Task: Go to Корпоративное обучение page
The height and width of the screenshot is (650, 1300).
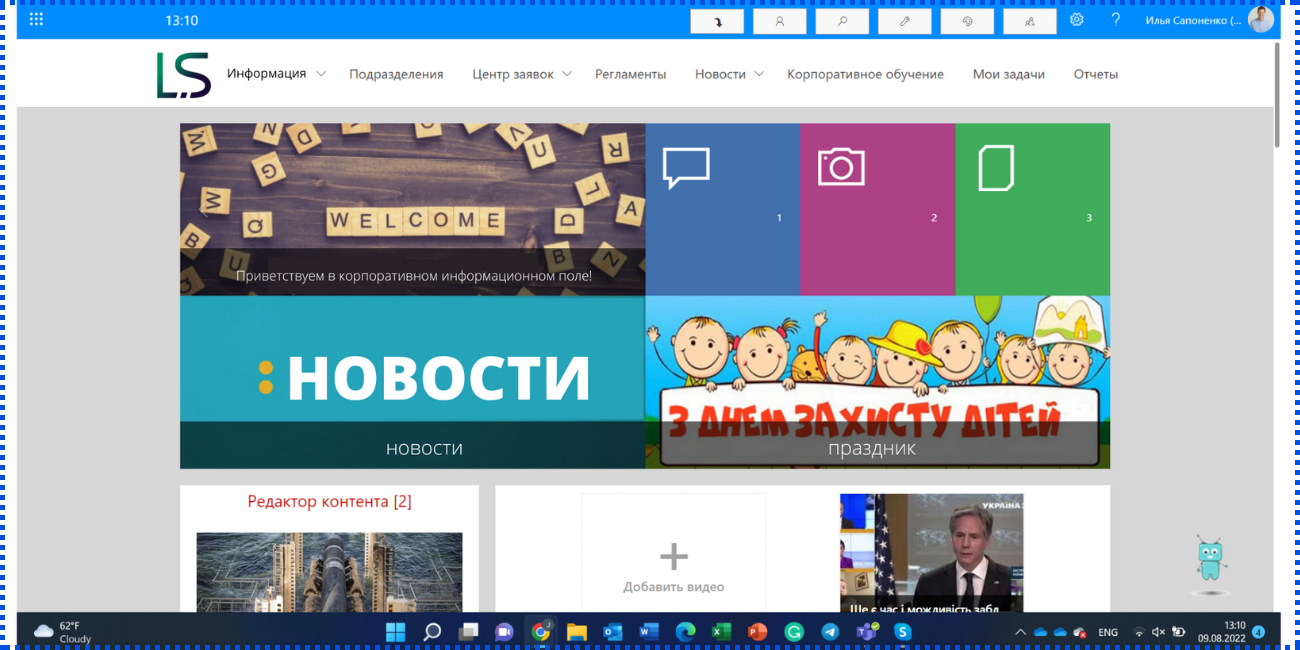Action: pyautogui.click(x=865, y=74)
